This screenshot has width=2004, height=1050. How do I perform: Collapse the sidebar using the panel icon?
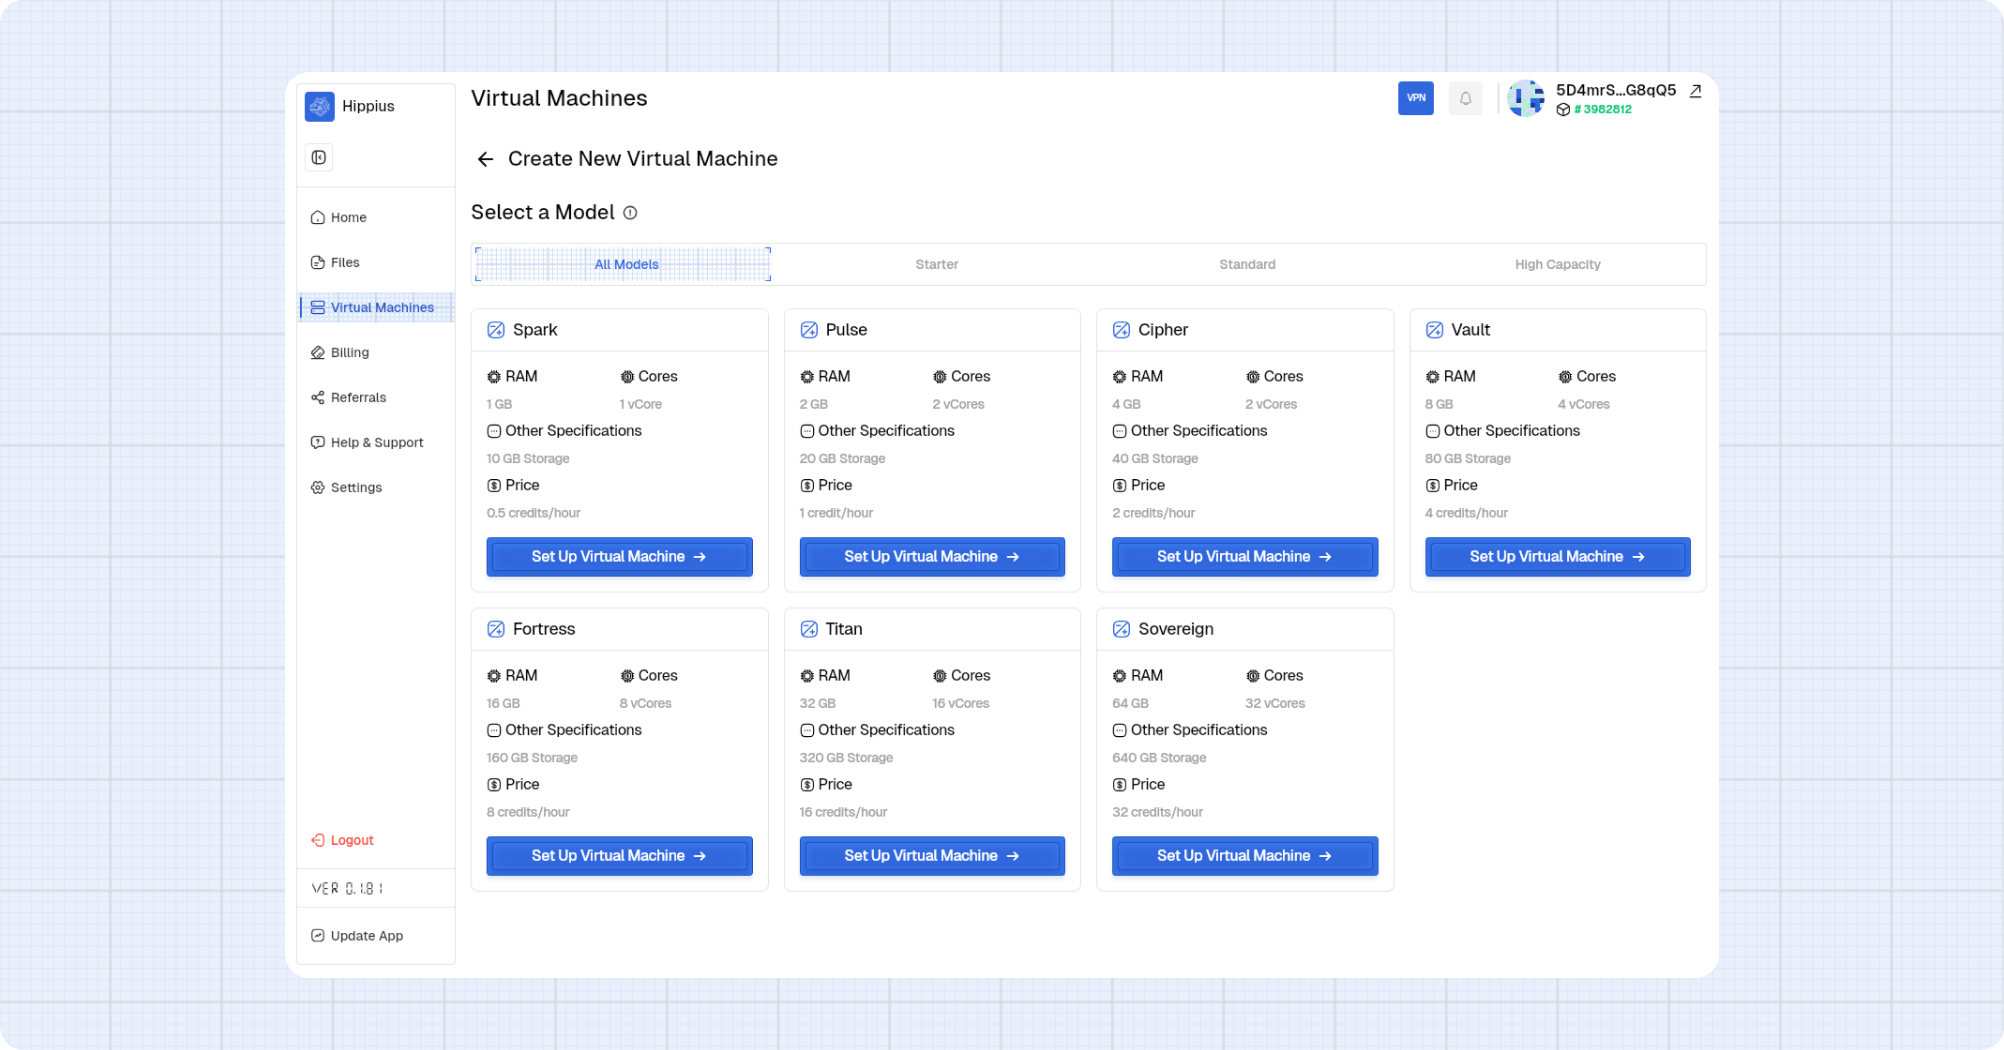(x=319, y=157)
